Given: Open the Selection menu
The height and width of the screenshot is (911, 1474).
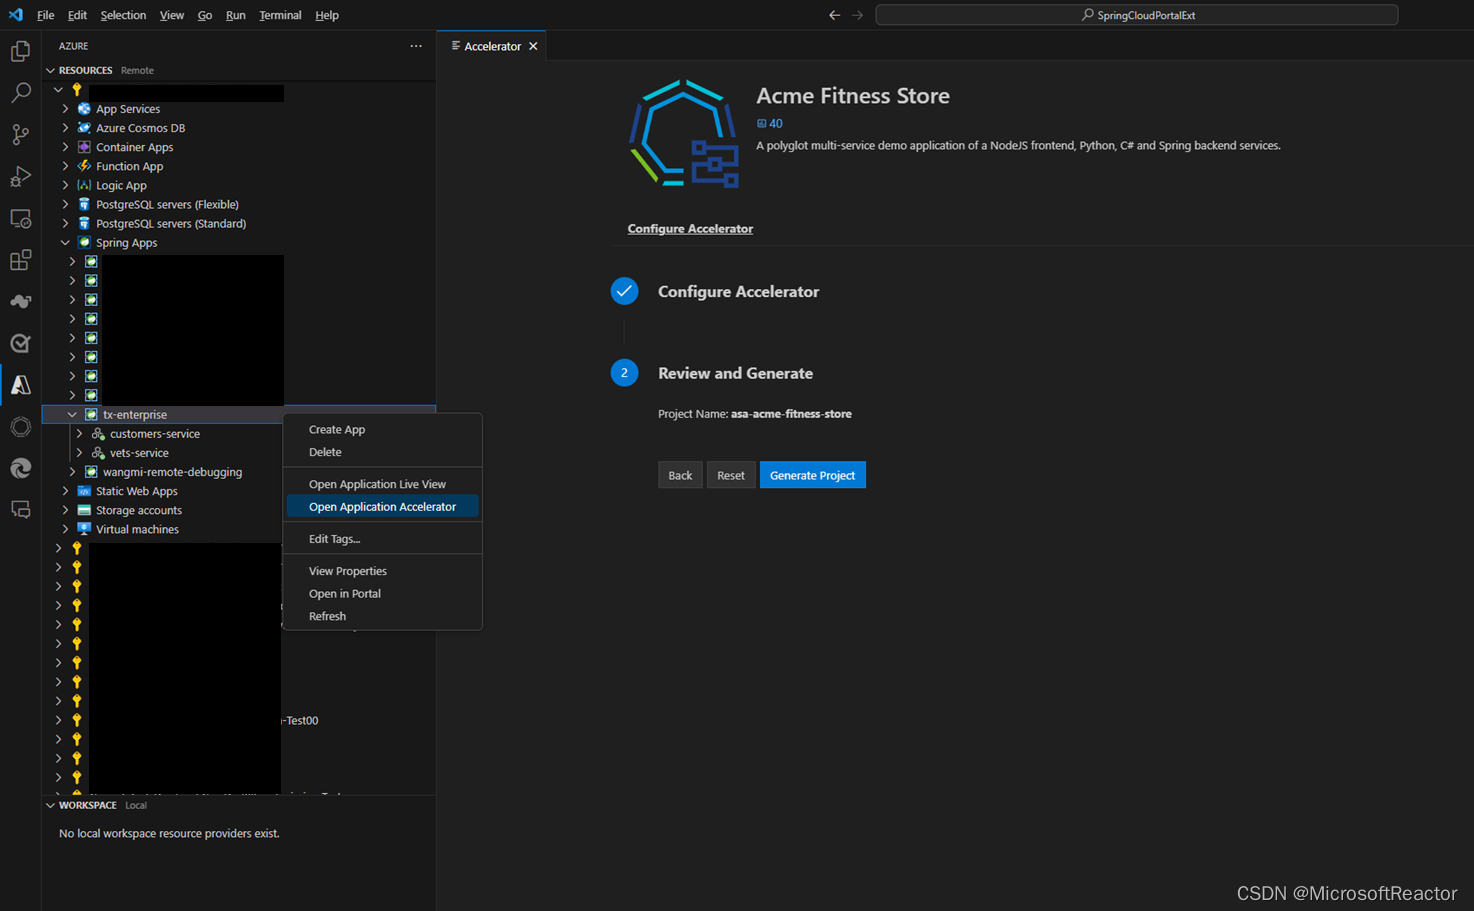Looking at the screenshot, I should coord(123,15).
